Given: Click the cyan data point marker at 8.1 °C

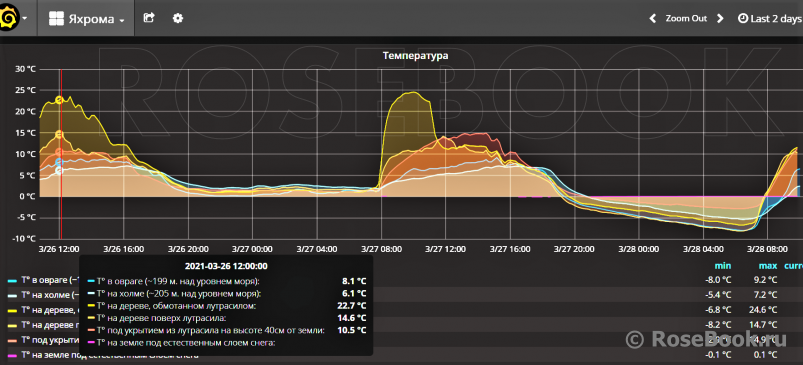Looking at the screenshot, I should (x=59, y=162).
